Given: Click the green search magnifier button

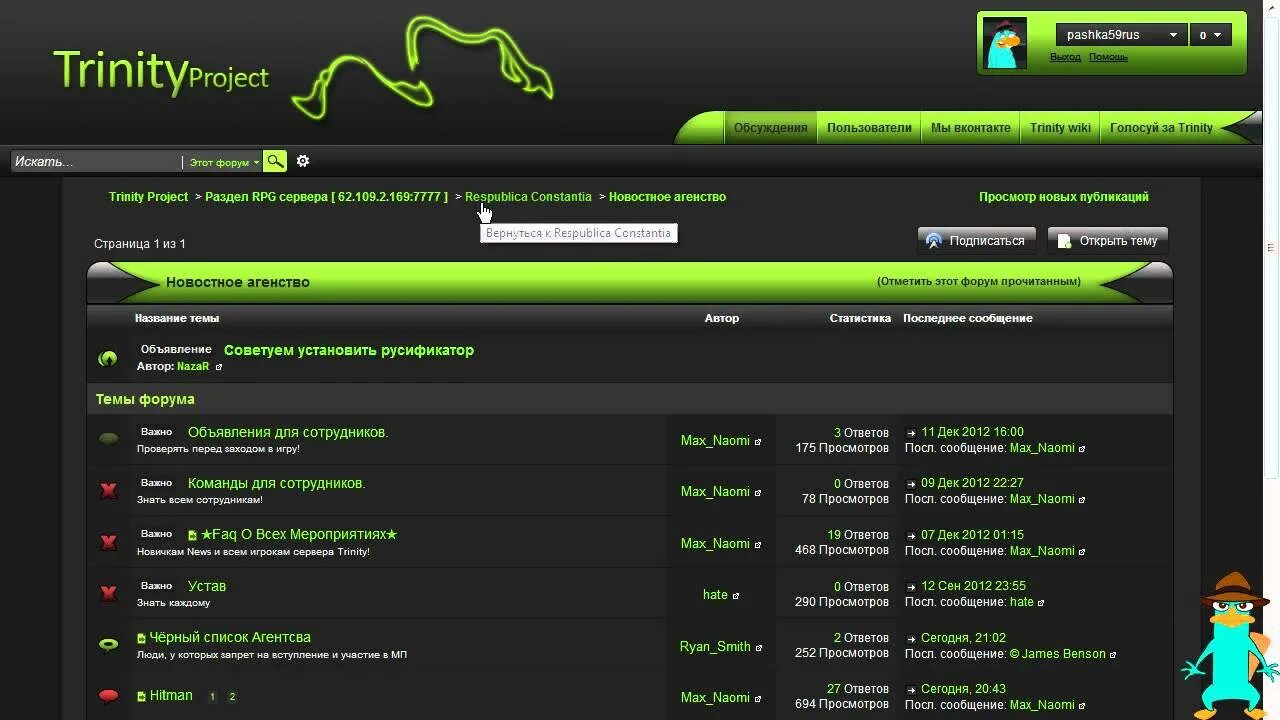Looking at the screenshot, I should [275, 161].
